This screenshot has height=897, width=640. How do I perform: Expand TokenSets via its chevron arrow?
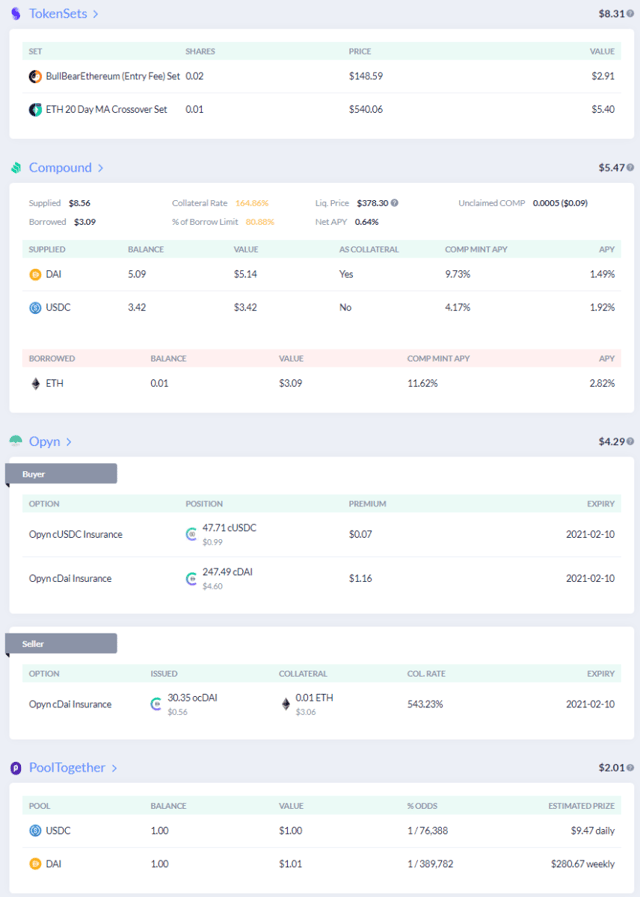96,14
